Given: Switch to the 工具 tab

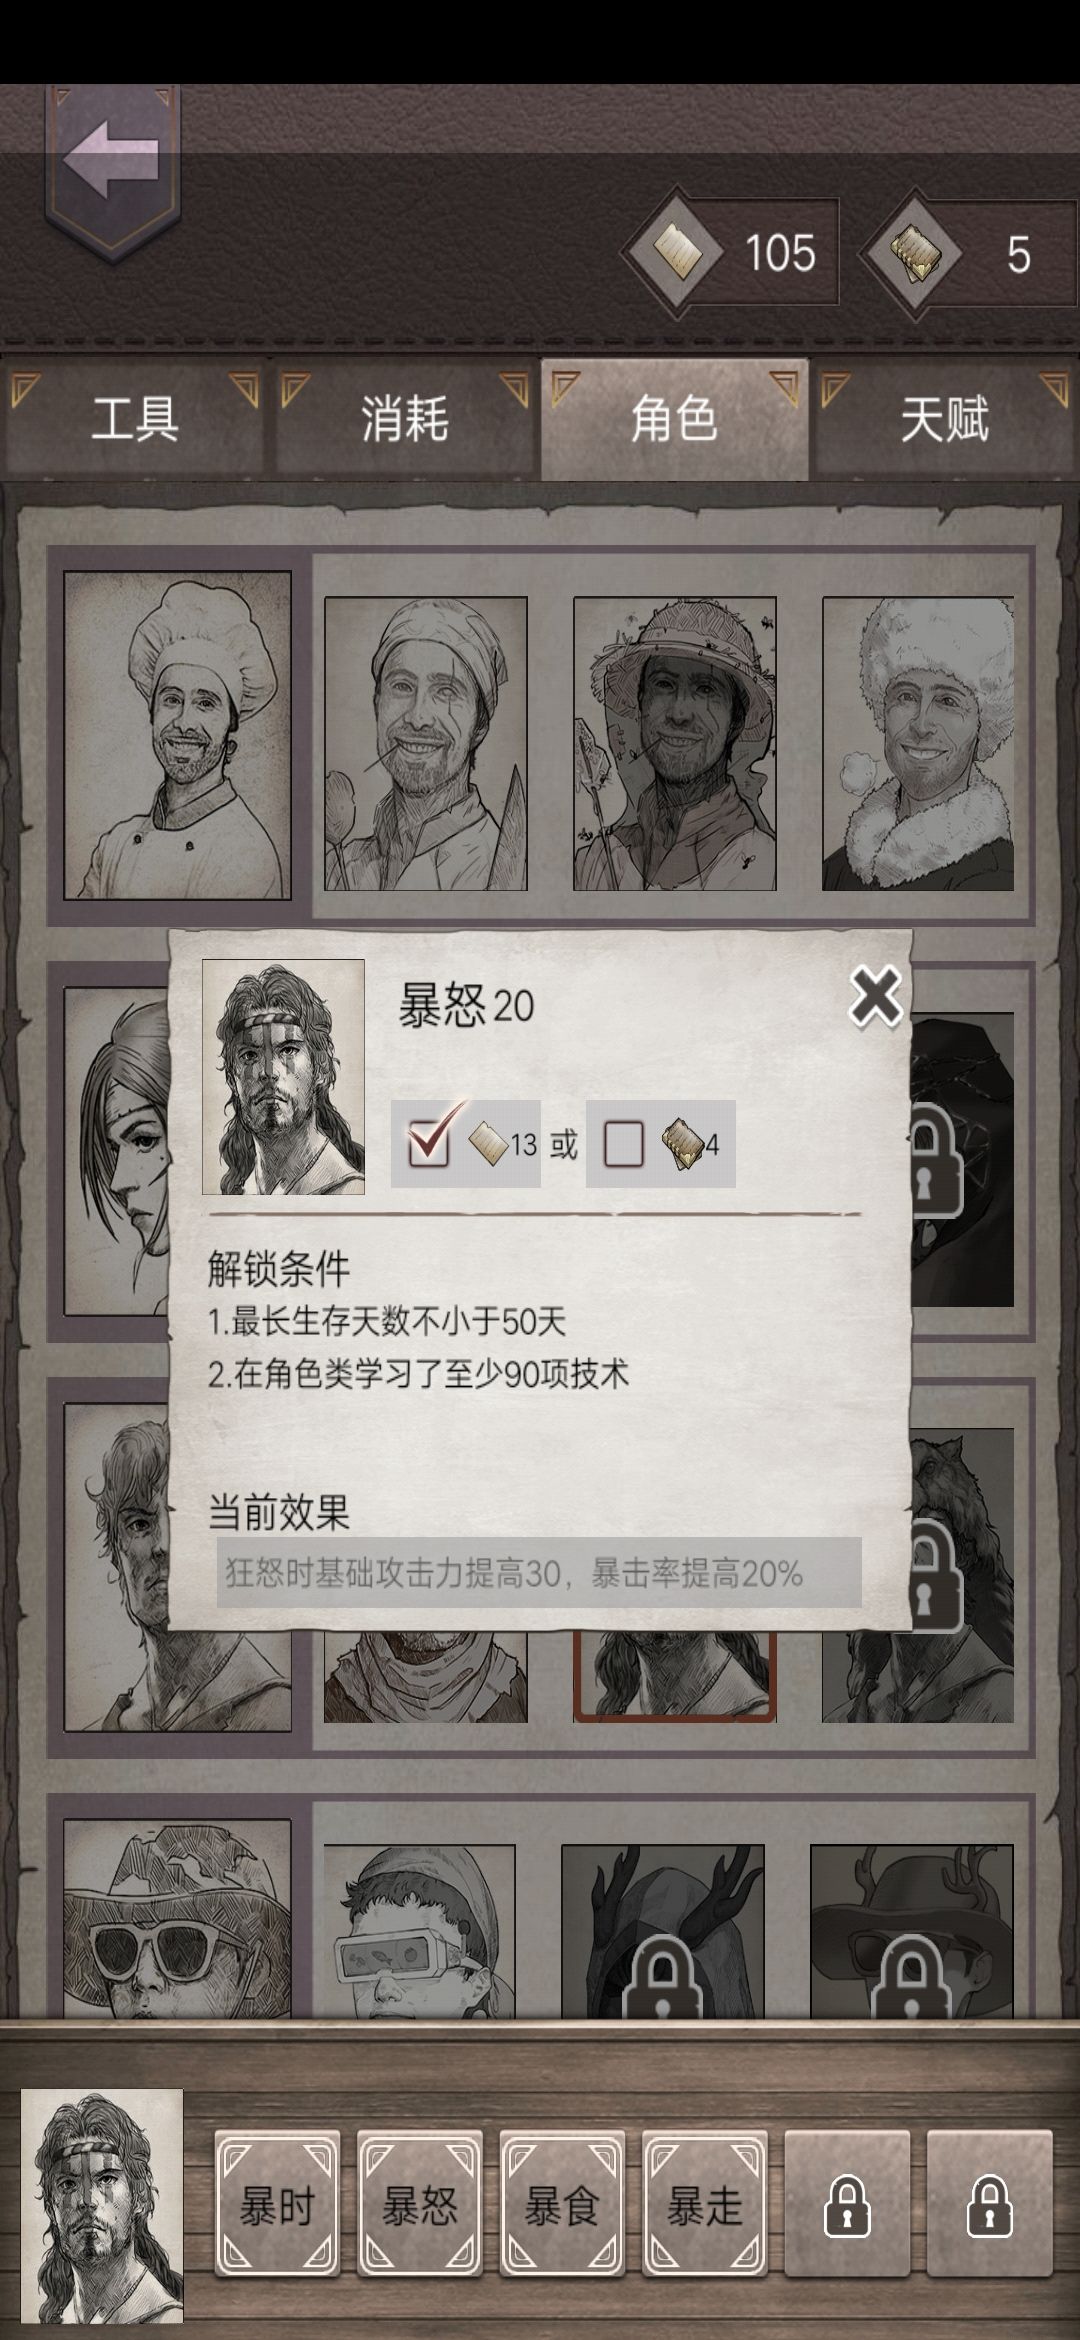Looking at the screenshot, I should coord(135,418).
